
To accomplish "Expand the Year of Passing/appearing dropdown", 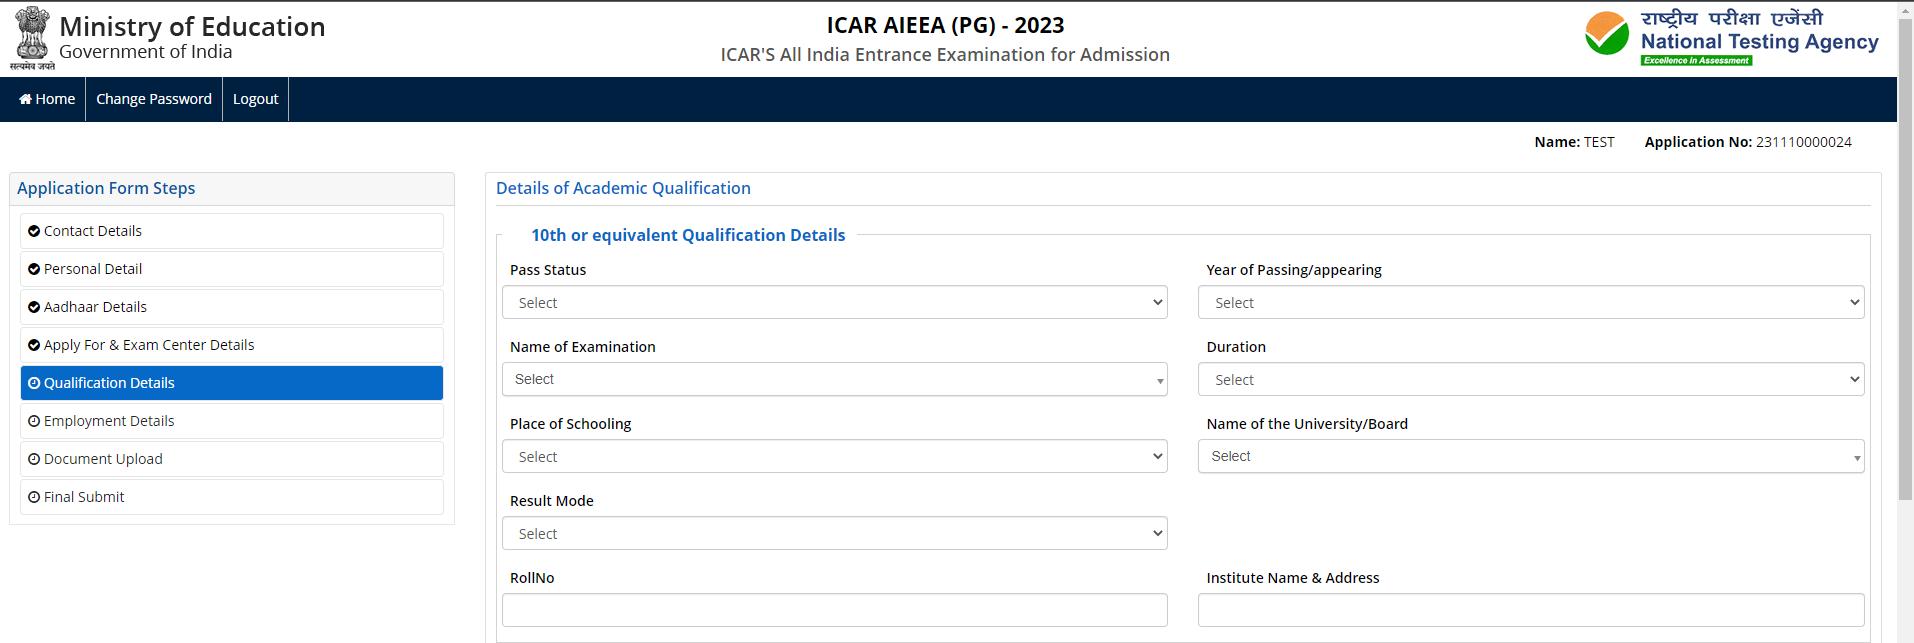I will point(1530,303).
